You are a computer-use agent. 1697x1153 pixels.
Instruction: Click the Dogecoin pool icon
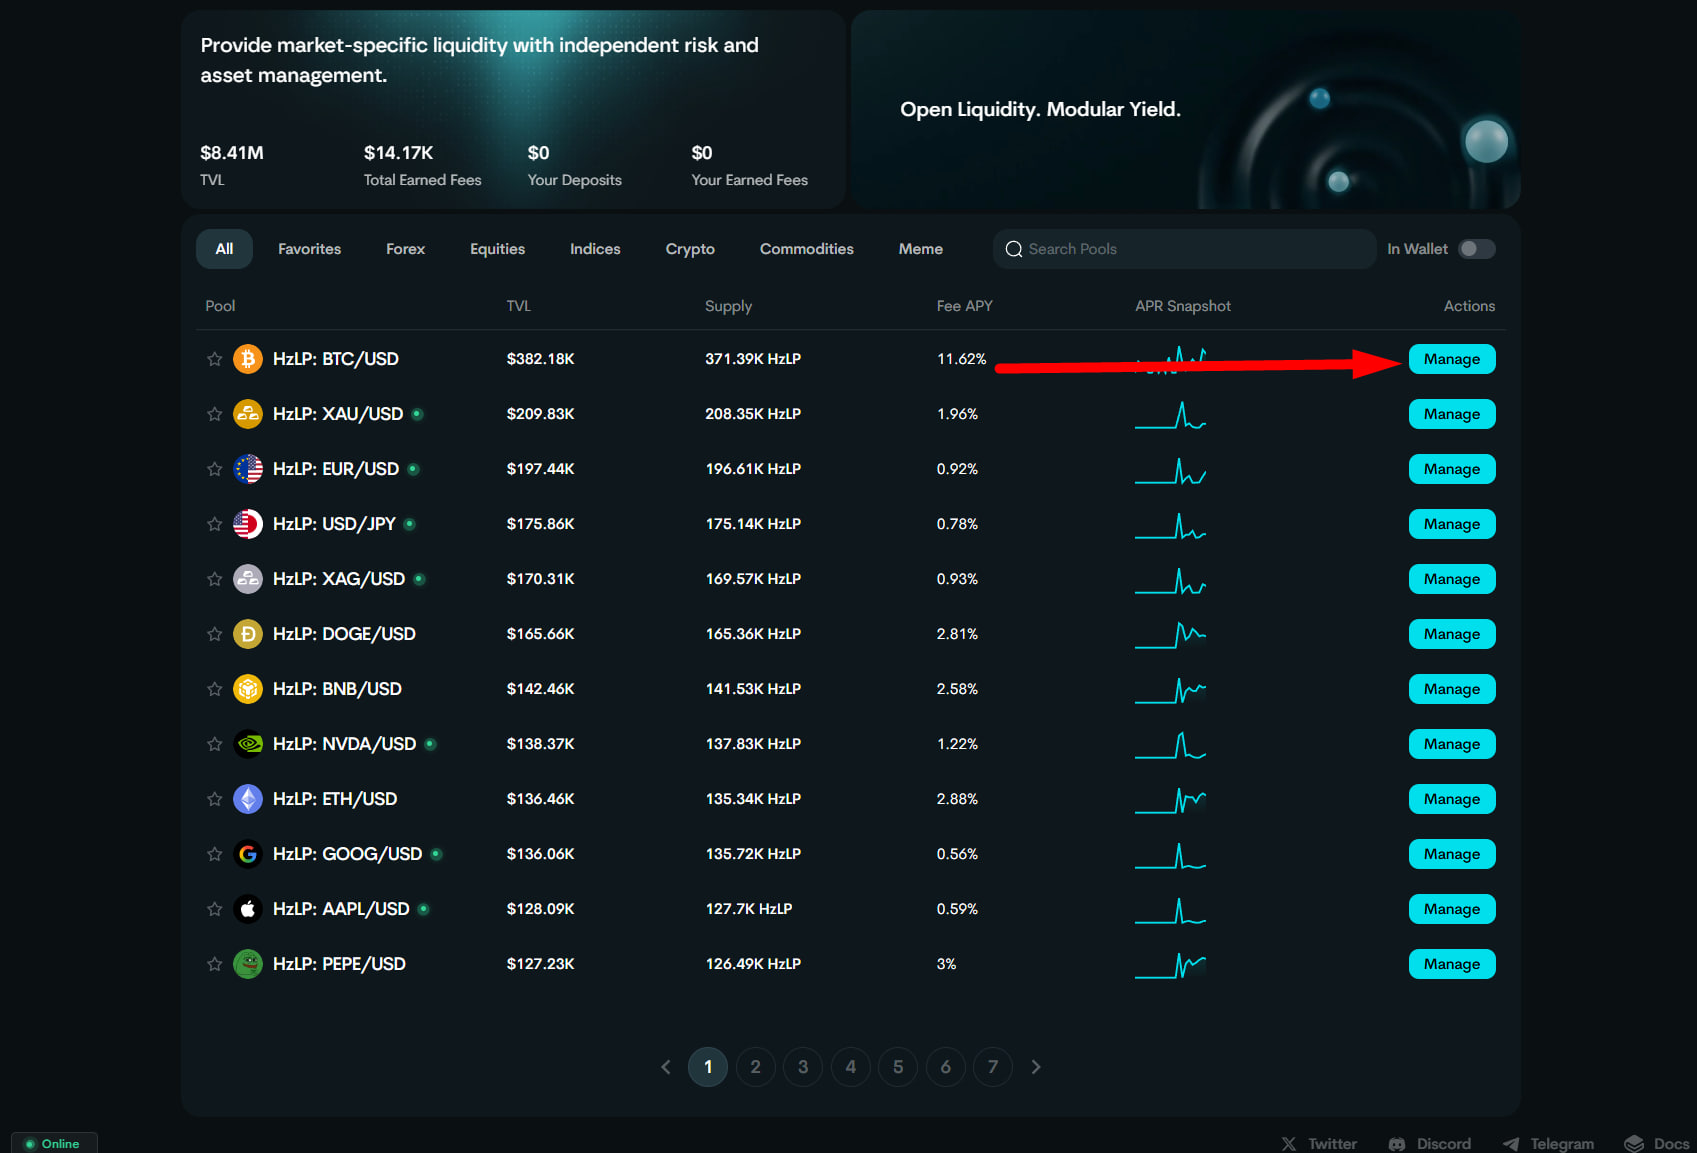(248, 634)
